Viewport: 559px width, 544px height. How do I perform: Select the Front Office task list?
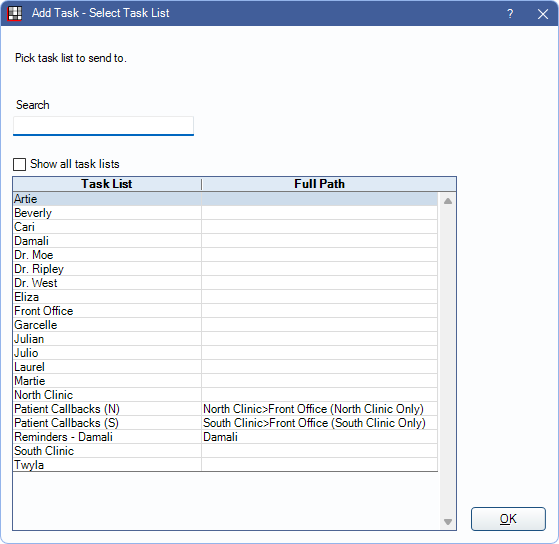(225, 311)
